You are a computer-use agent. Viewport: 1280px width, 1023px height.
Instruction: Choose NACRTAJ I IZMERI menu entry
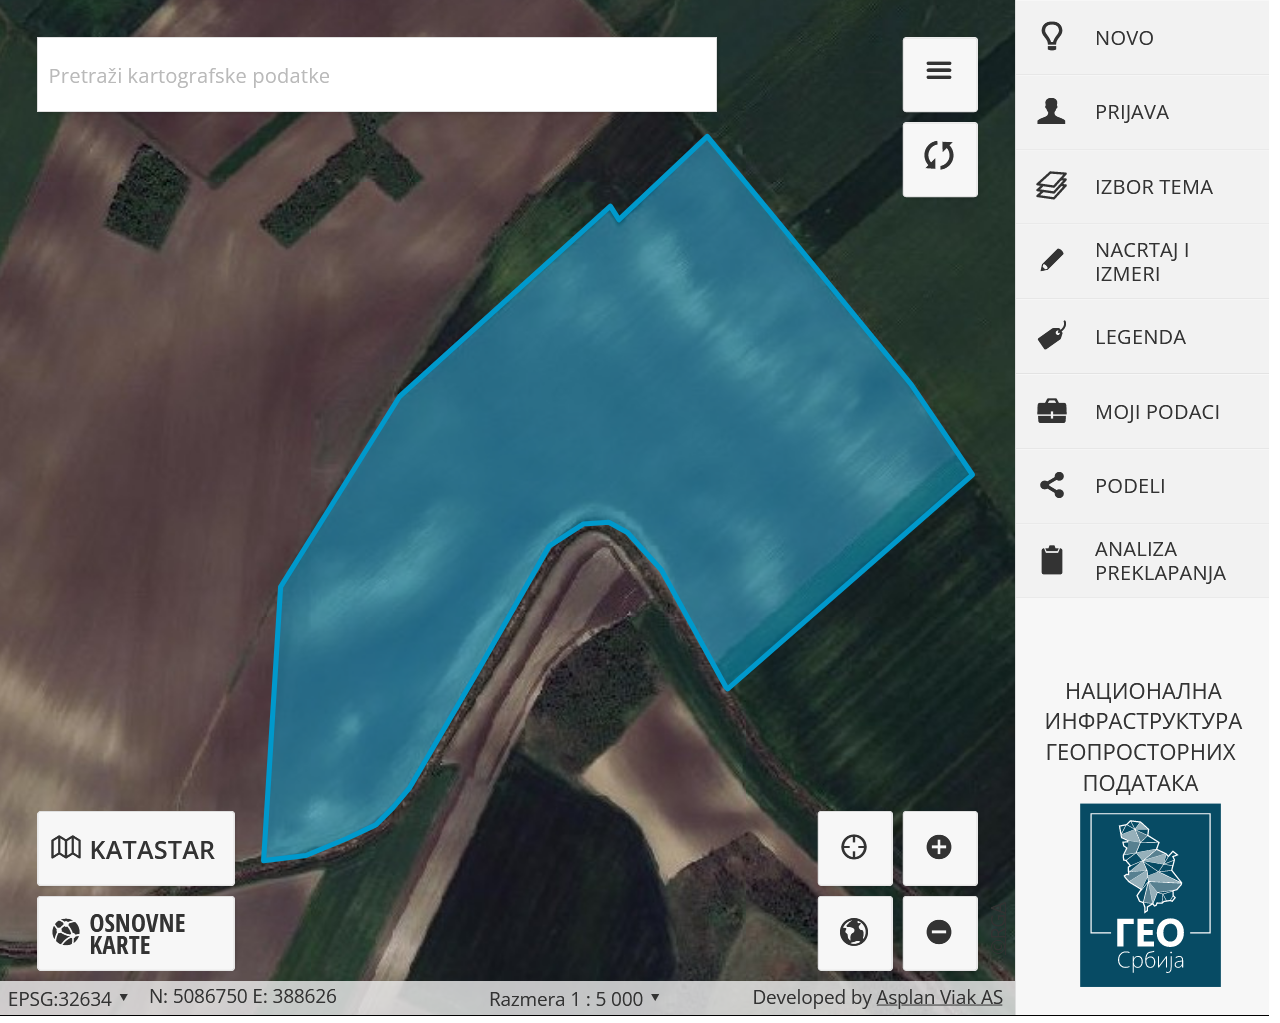pyautogui.click(x=1142, y=262)
